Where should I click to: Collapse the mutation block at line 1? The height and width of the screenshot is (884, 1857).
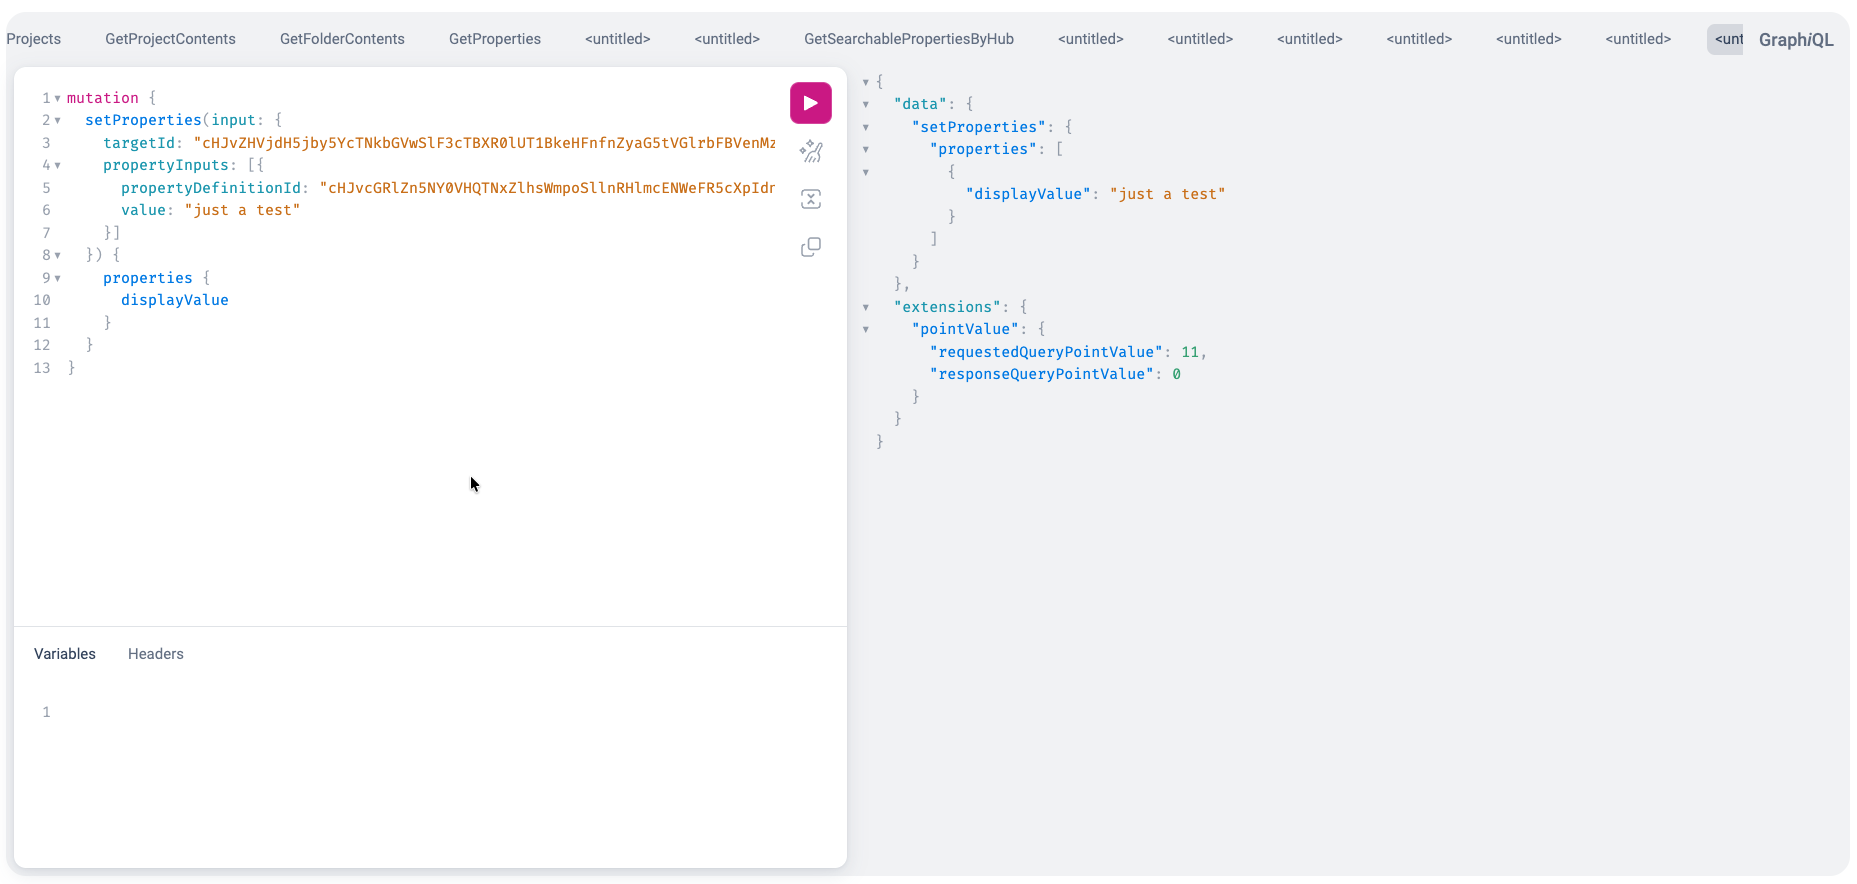[x=57, y=98]
